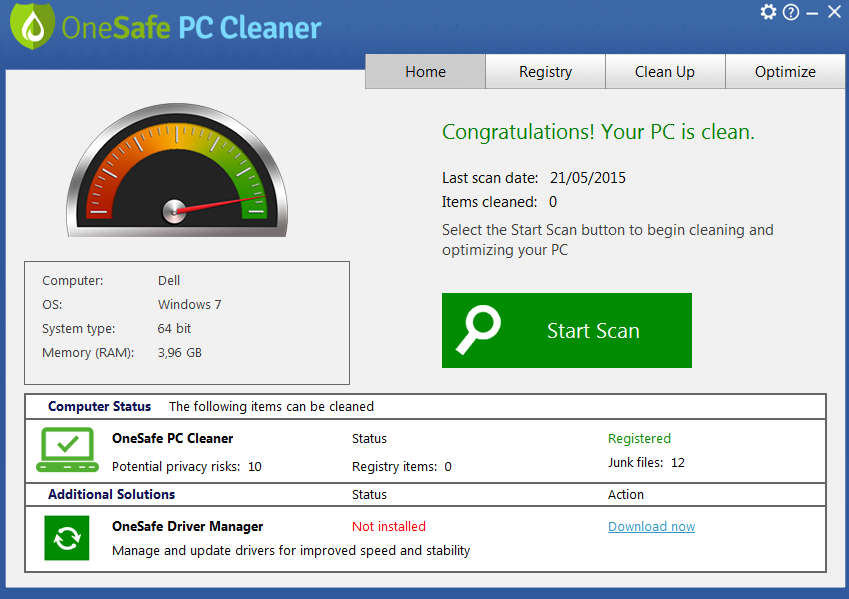Click the Additional Solutions heading
The height and width of the screenshot is (599, 849).
click(112, 494)
